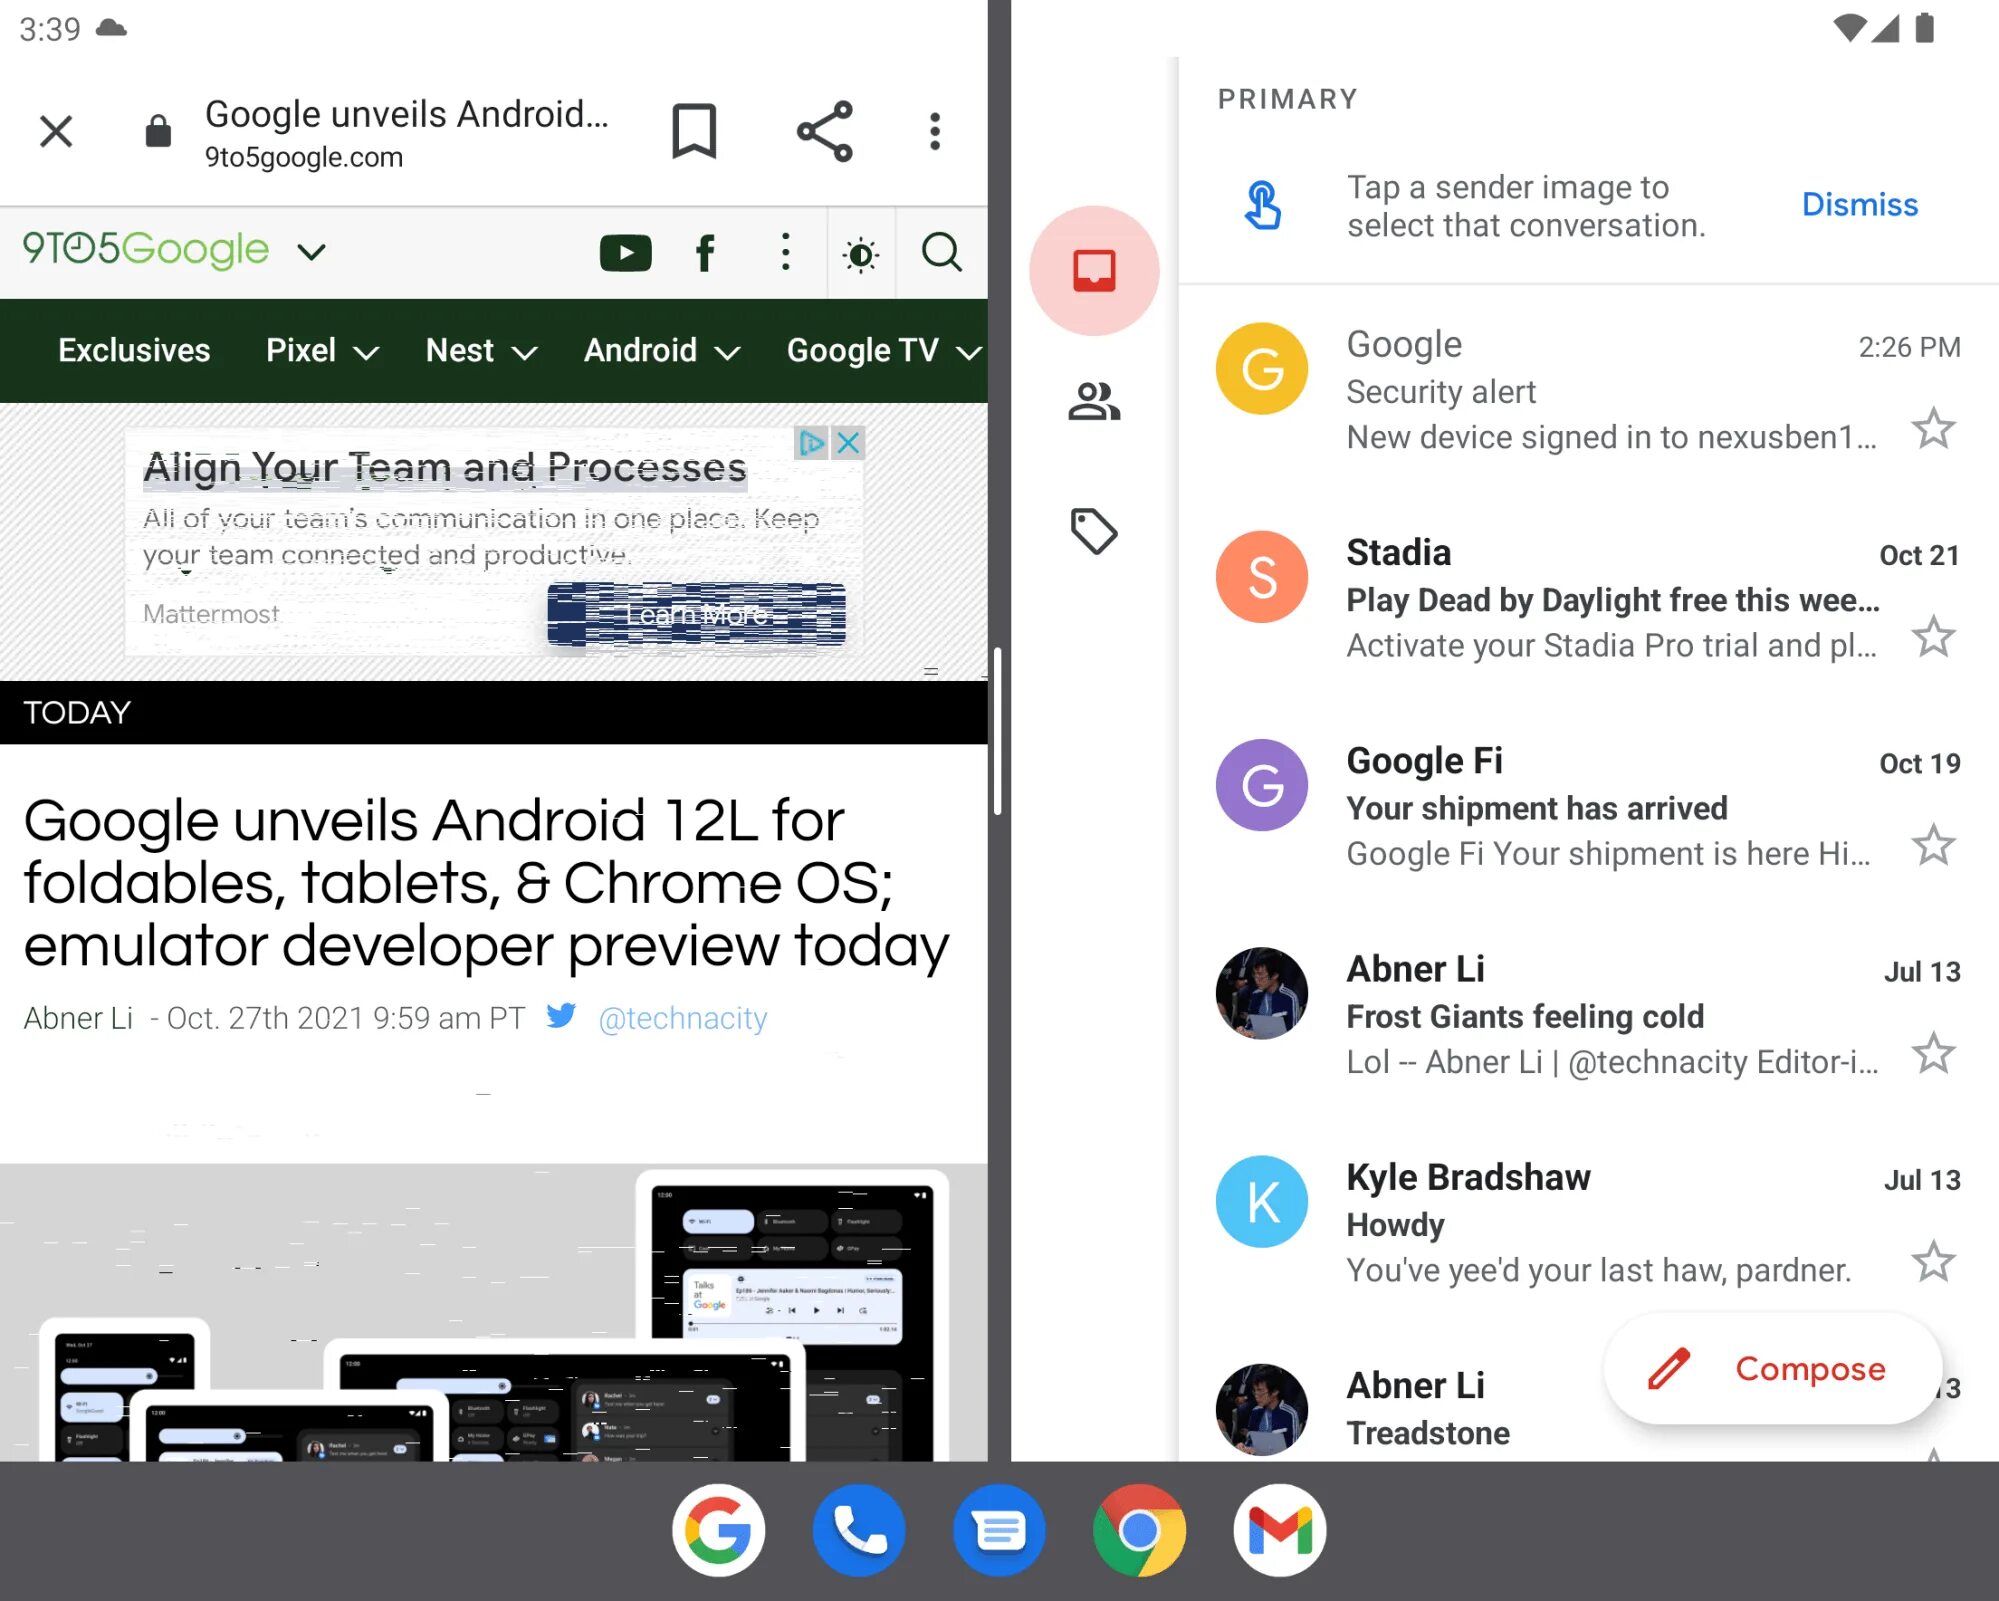Dismiss the sender image tip

pyautogui.click(x=1859, y=204)
